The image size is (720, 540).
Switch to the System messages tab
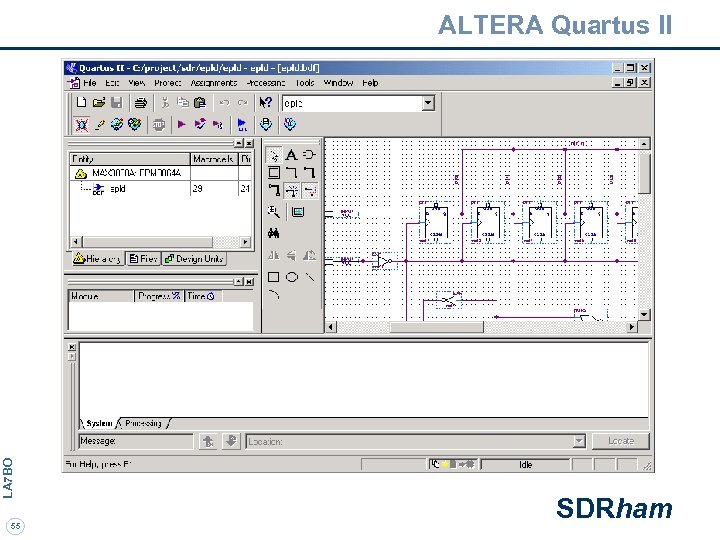tap(99, 423)
